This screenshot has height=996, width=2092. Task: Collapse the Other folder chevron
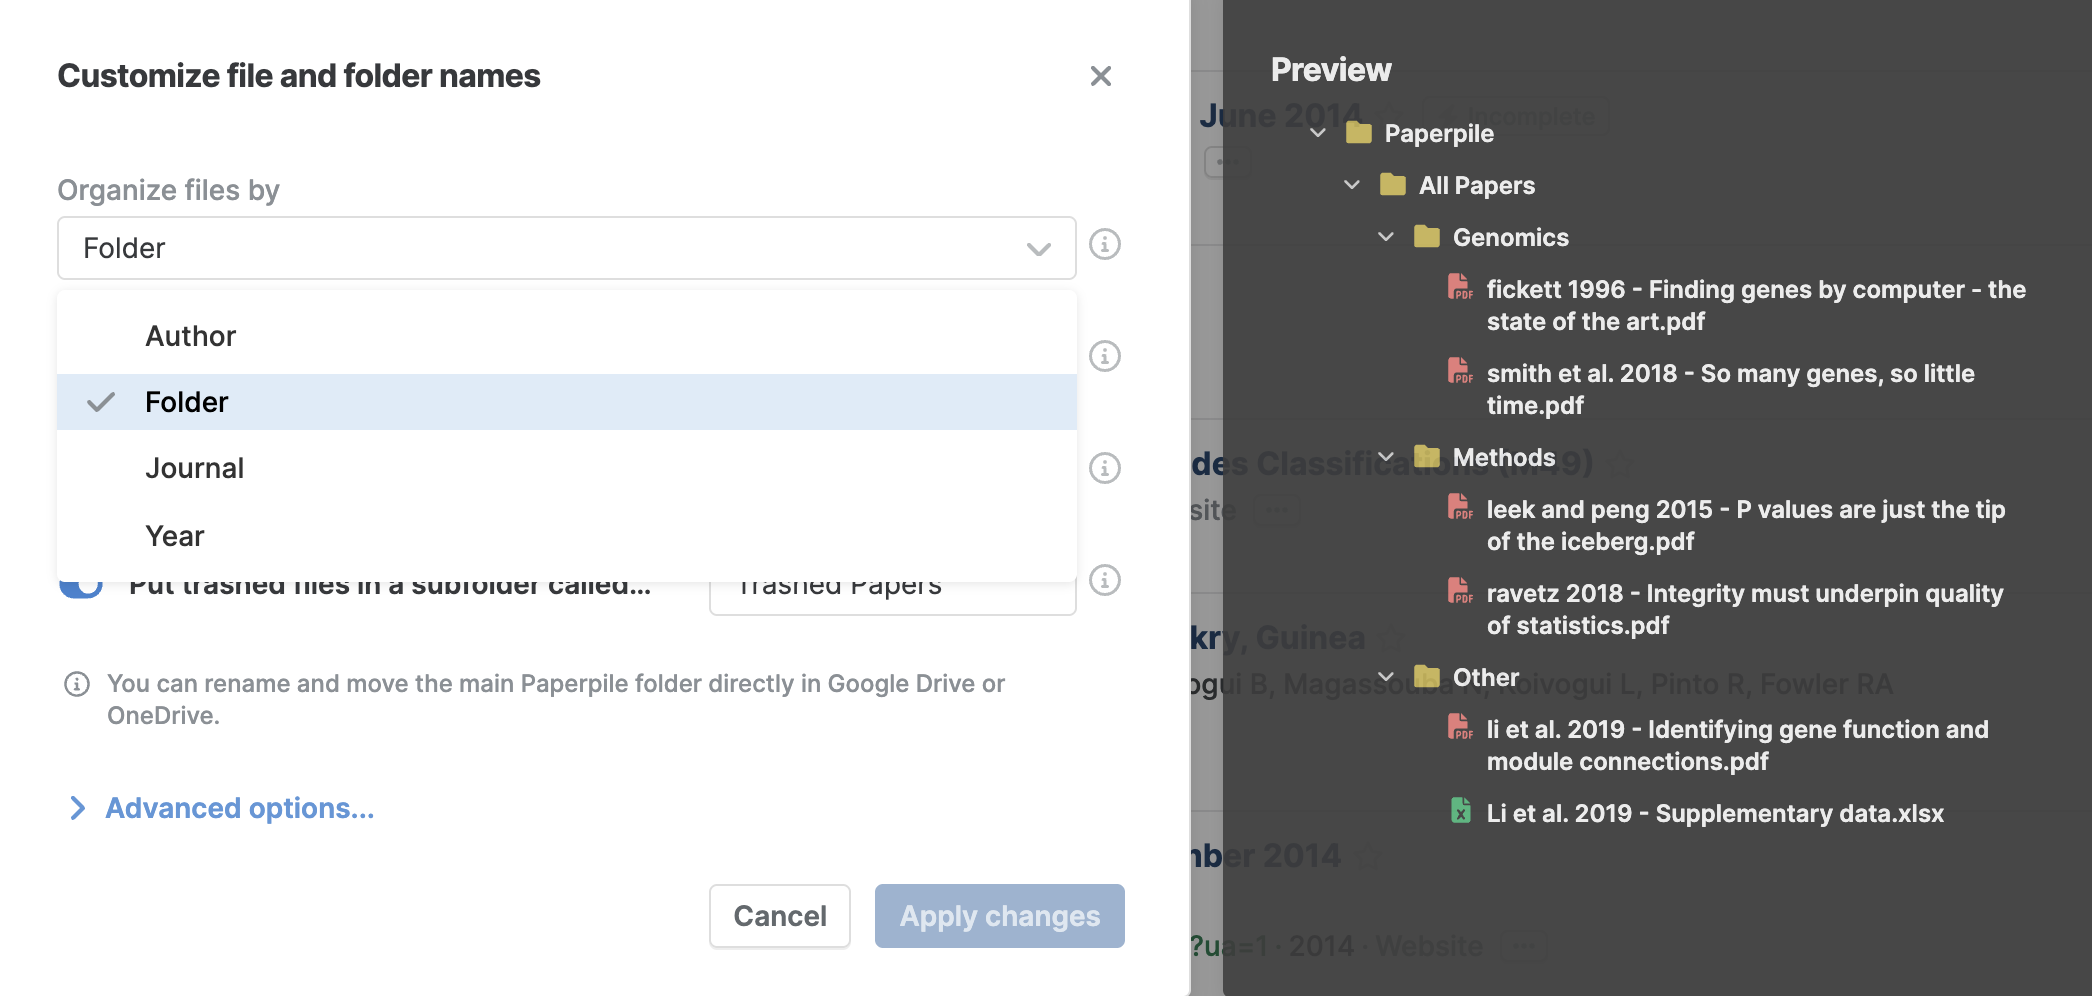click(x=1386, y=677)
